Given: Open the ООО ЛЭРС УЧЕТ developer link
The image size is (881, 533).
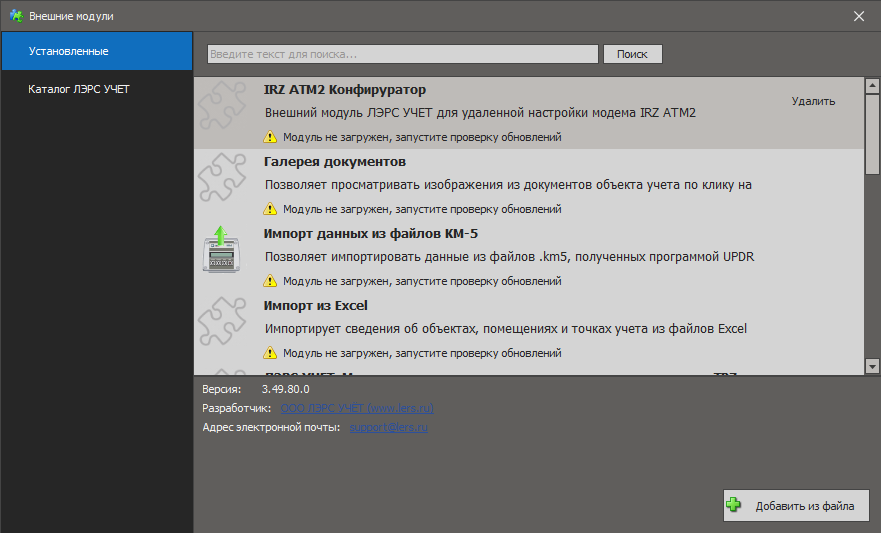Looking at the screenshot, I should click(x=357, y=408).
